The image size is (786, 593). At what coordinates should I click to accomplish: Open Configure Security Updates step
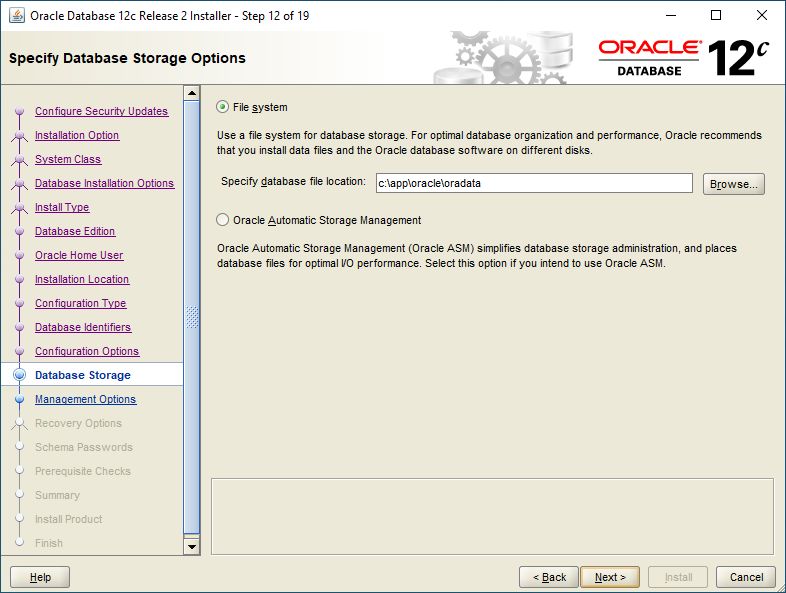coord(101,111)
